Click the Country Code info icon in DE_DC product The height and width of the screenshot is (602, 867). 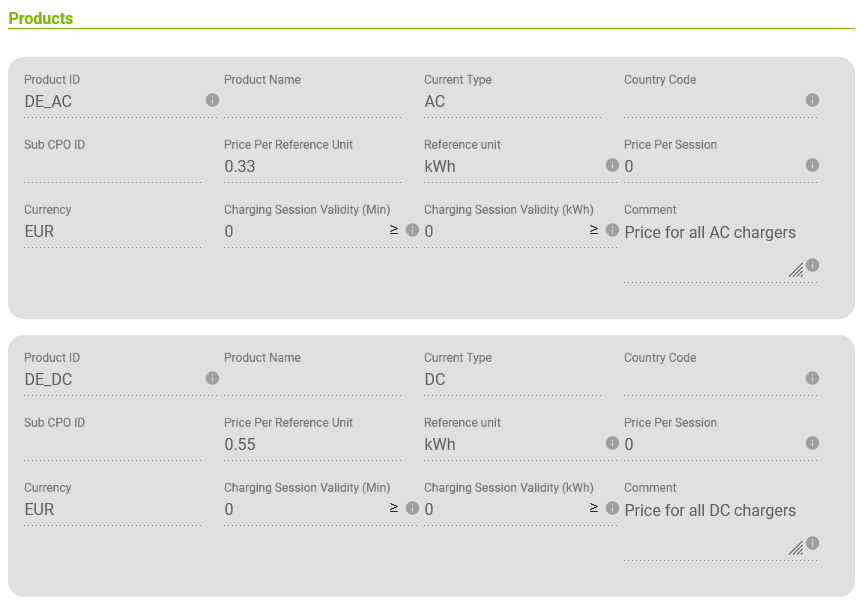click(x=812, y=378)
